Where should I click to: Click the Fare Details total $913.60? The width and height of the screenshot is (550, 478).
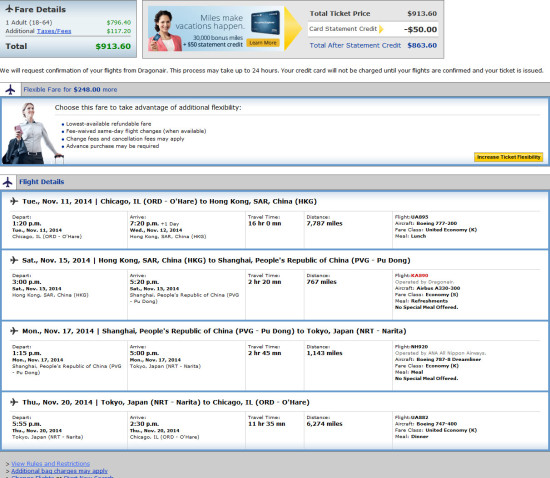113,46
